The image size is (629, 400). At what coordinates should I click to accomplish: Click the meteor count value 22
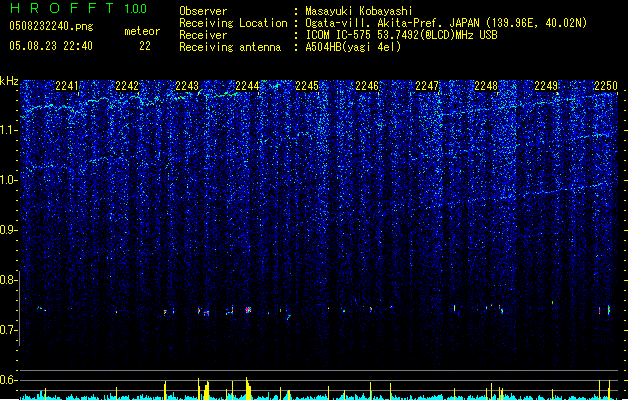(145, 46)
